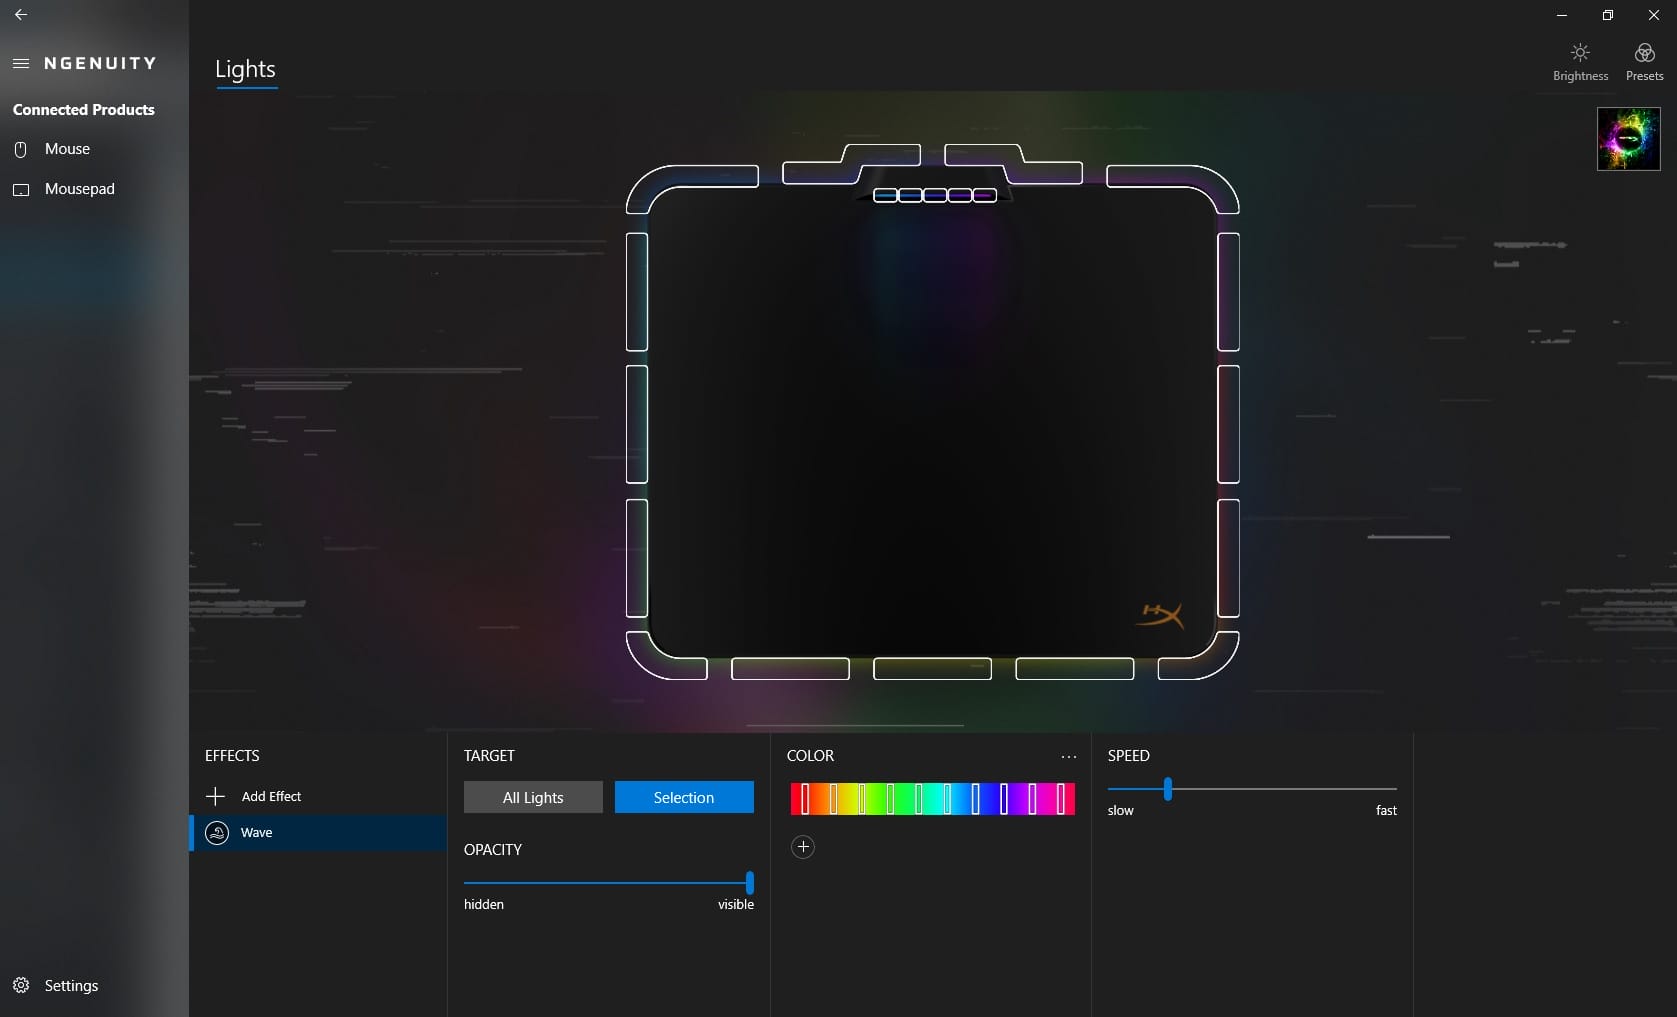The image size is (1677, 1017).
Task: Select the Mousepad device
Action: click(79, 189)
